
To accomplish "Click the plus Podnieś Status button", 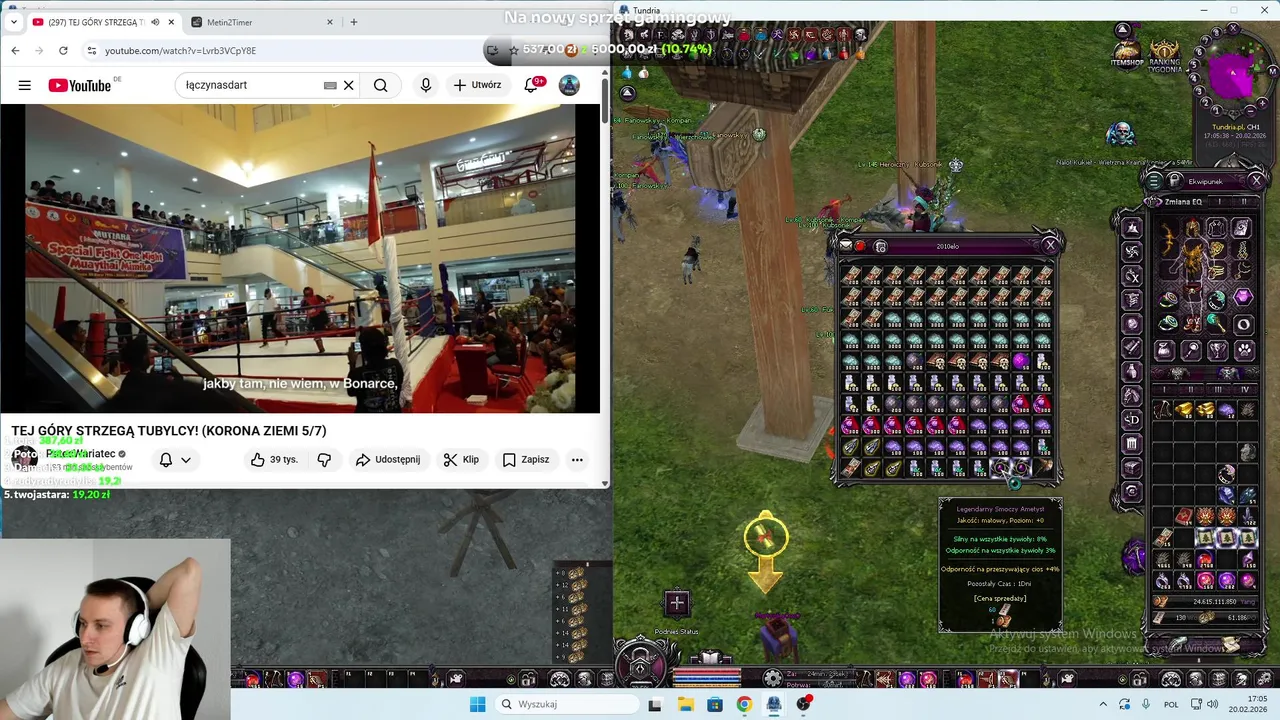I will point(677,602).
